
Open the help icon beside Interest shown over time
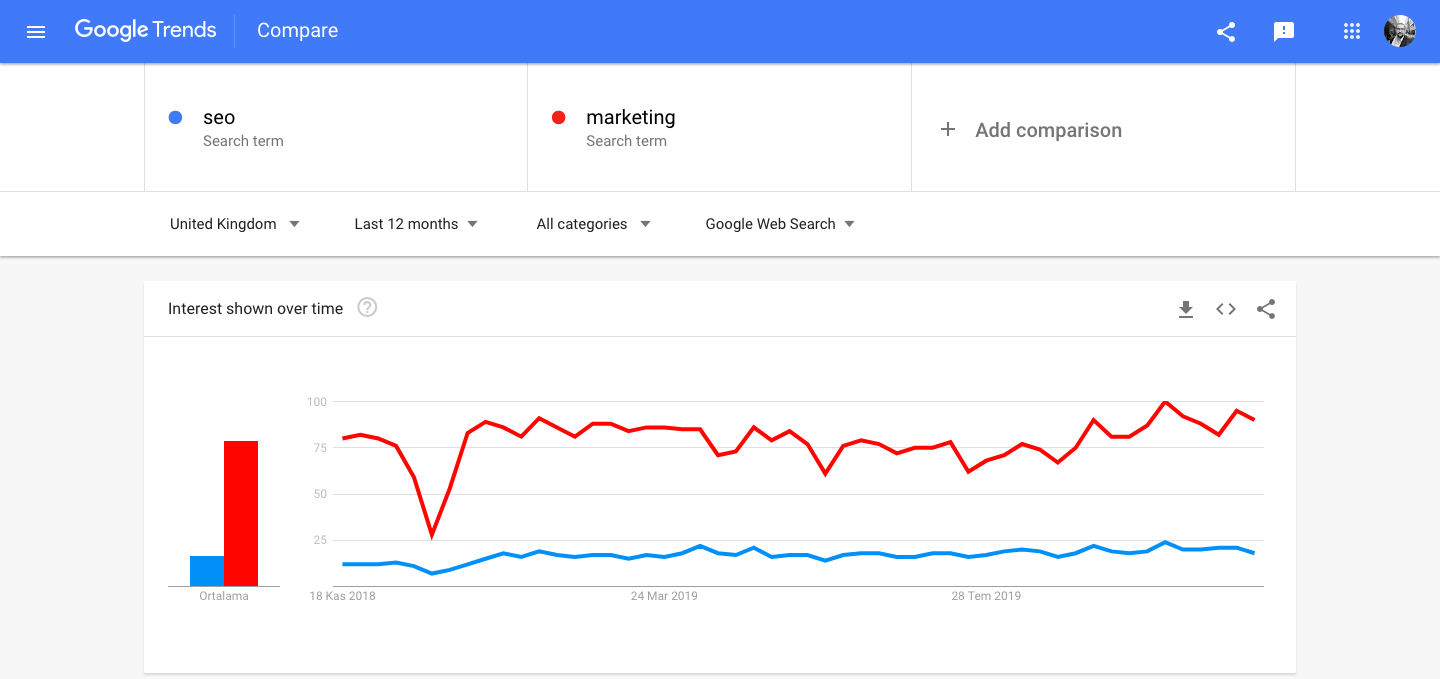pos(367,308)
